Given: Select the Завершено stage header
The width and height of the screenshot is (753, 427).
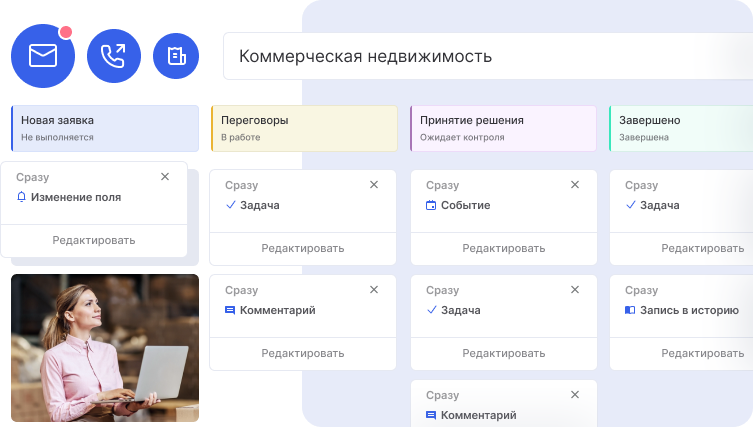Looking at the screenshot, I should click(682, 127).
